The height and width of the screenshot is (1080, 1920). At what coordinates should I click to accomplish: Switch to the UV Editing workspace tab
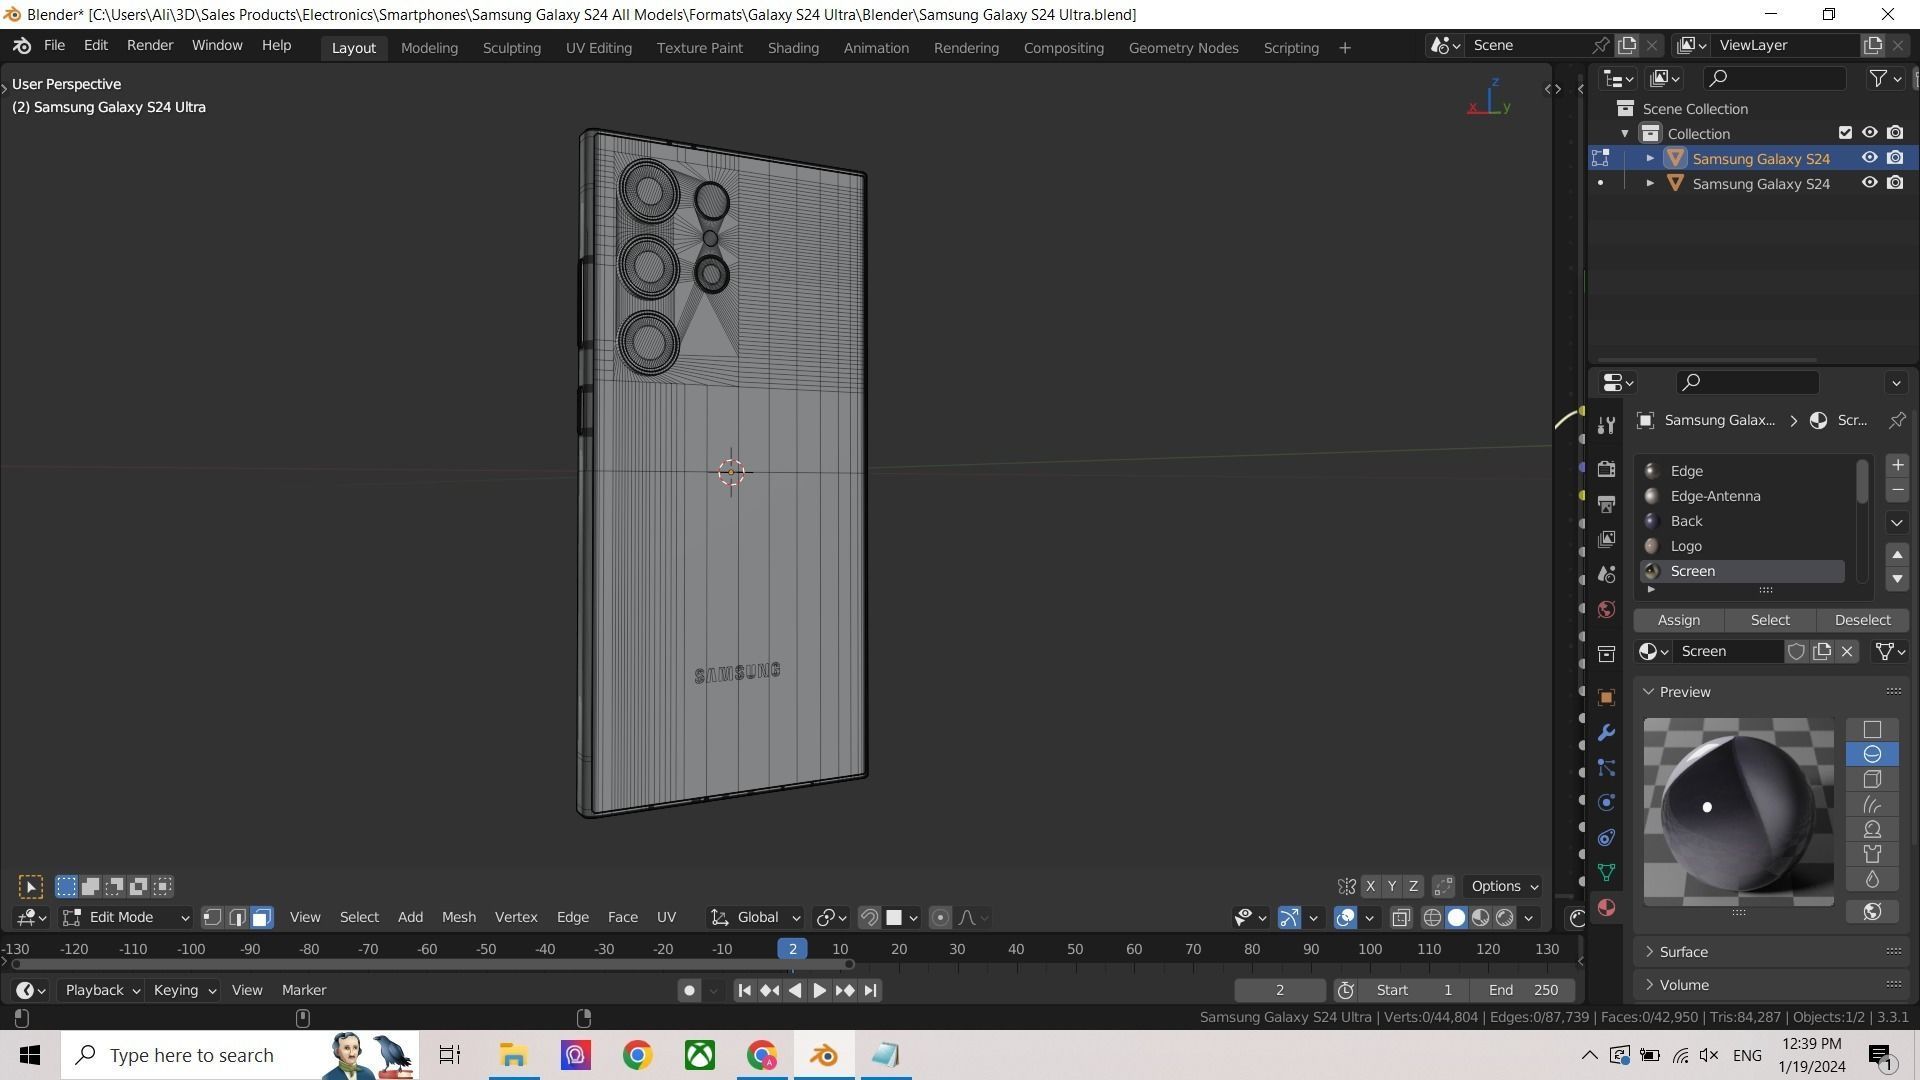point(598,48)
